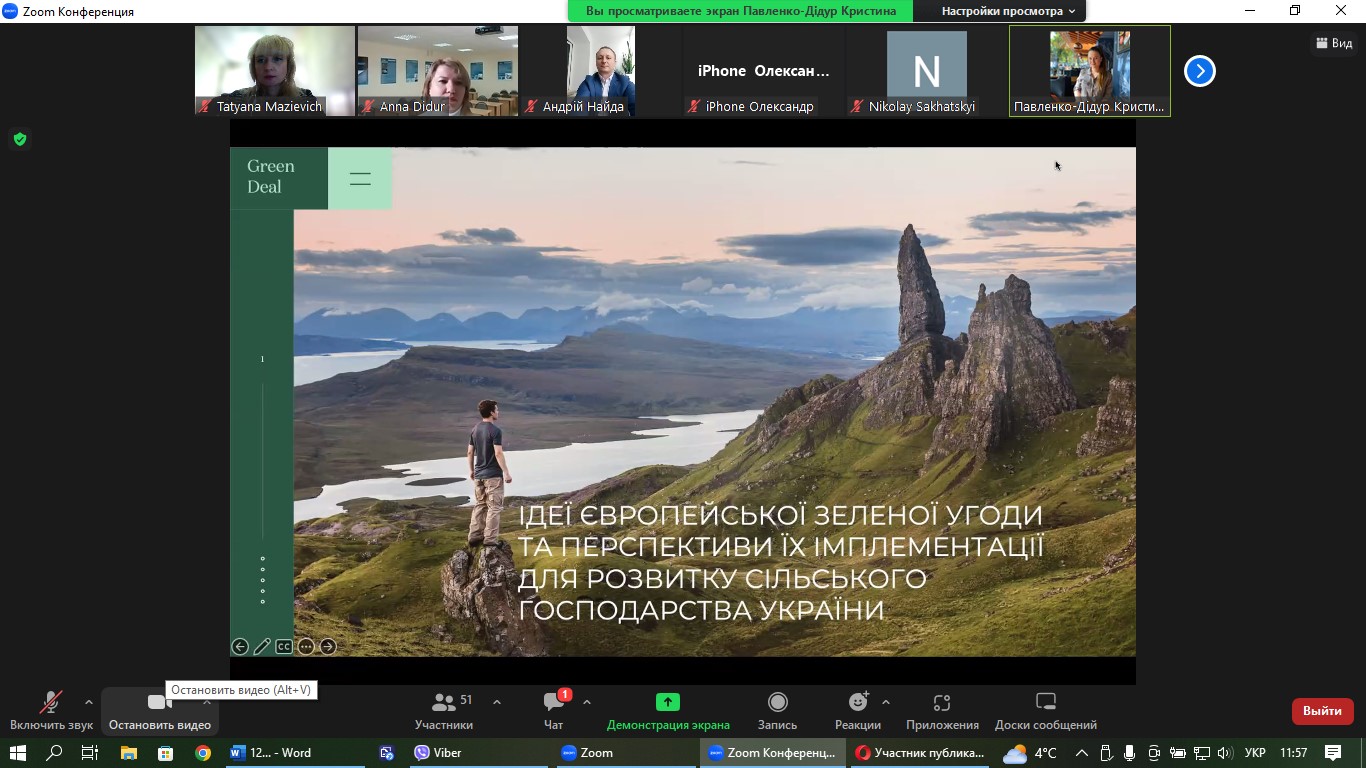Screen dimensions: 1366x768
Task: Expand audio options arrow next to microphone
Action: (89, 702)
